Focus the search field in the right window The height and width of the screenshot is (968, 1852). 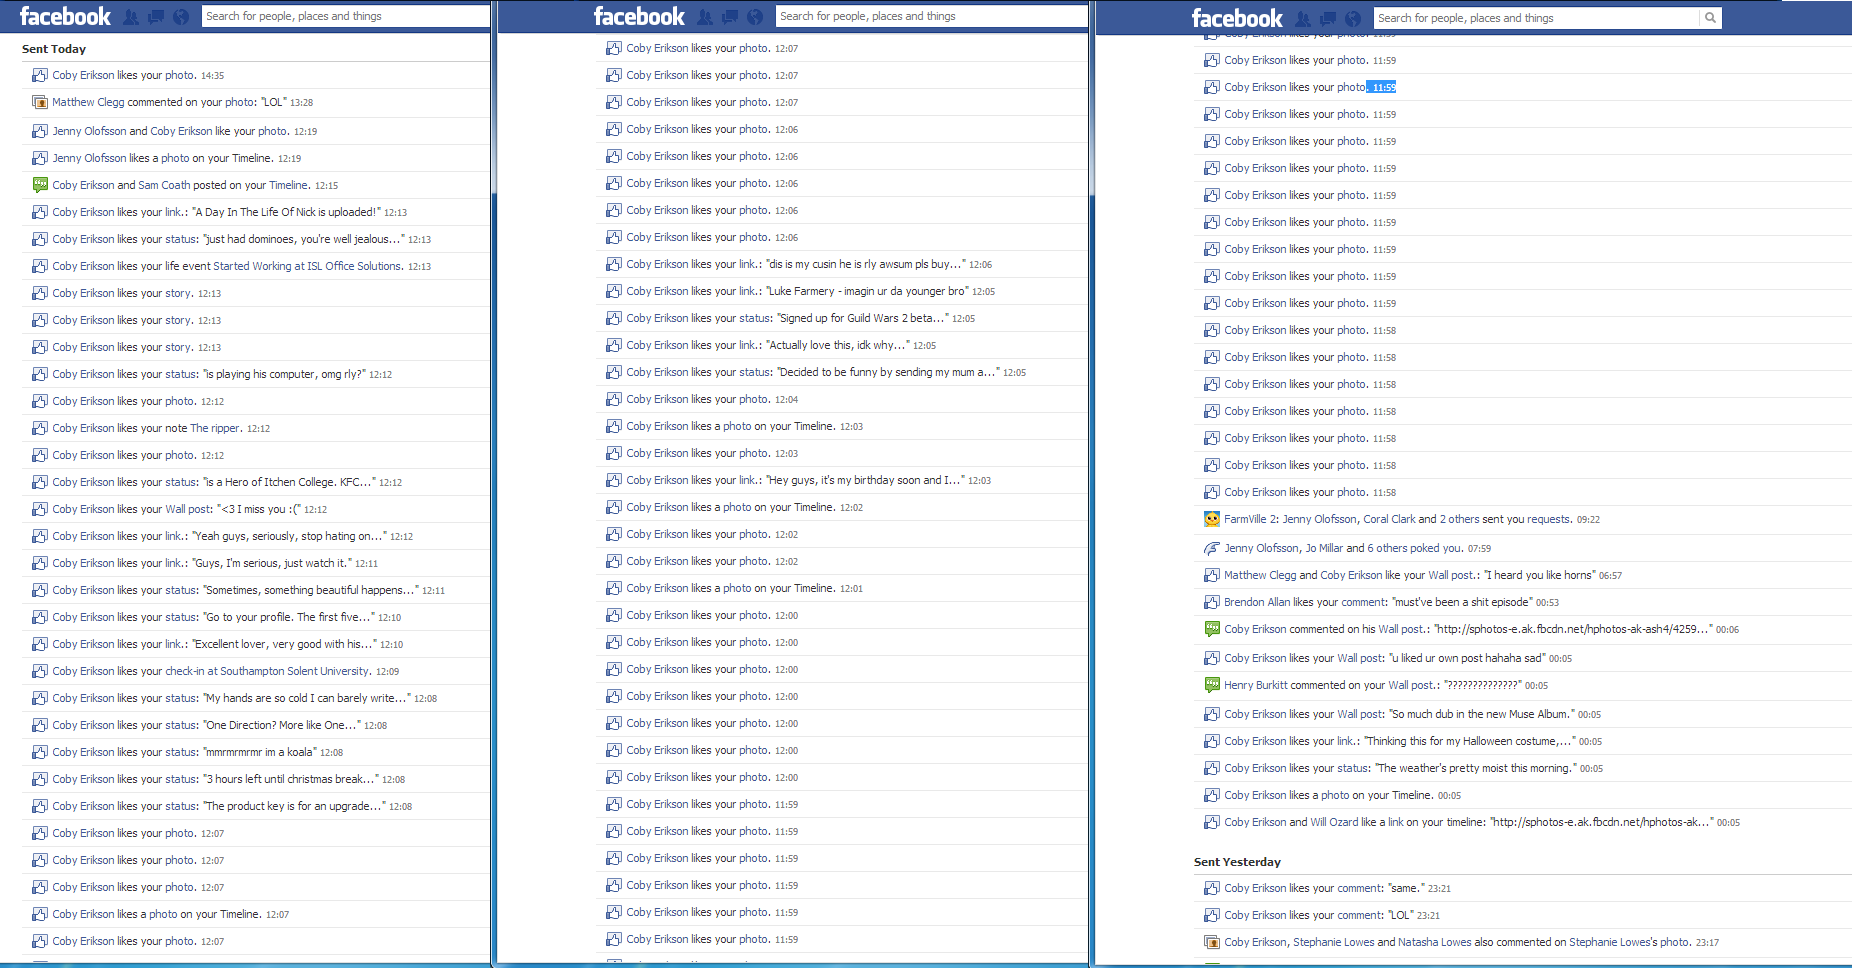[x=1536, y=18]
